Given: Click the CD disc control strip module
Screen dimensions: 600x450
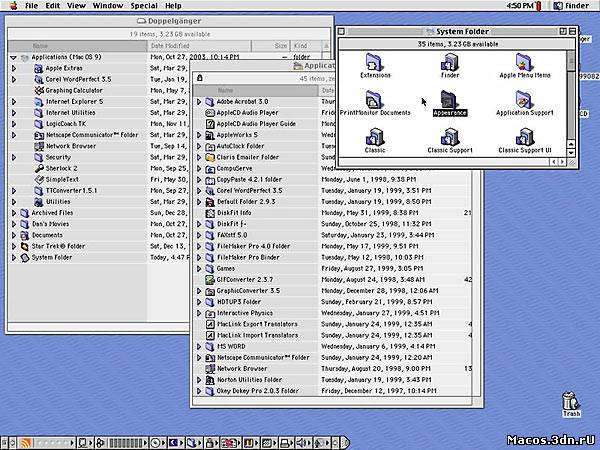Looking at the screenshot, I should [156, 443].
